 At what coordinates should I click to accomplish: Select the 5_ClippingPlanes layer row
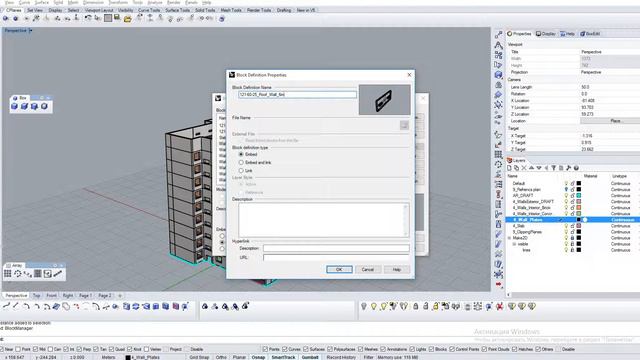[573, 232]
